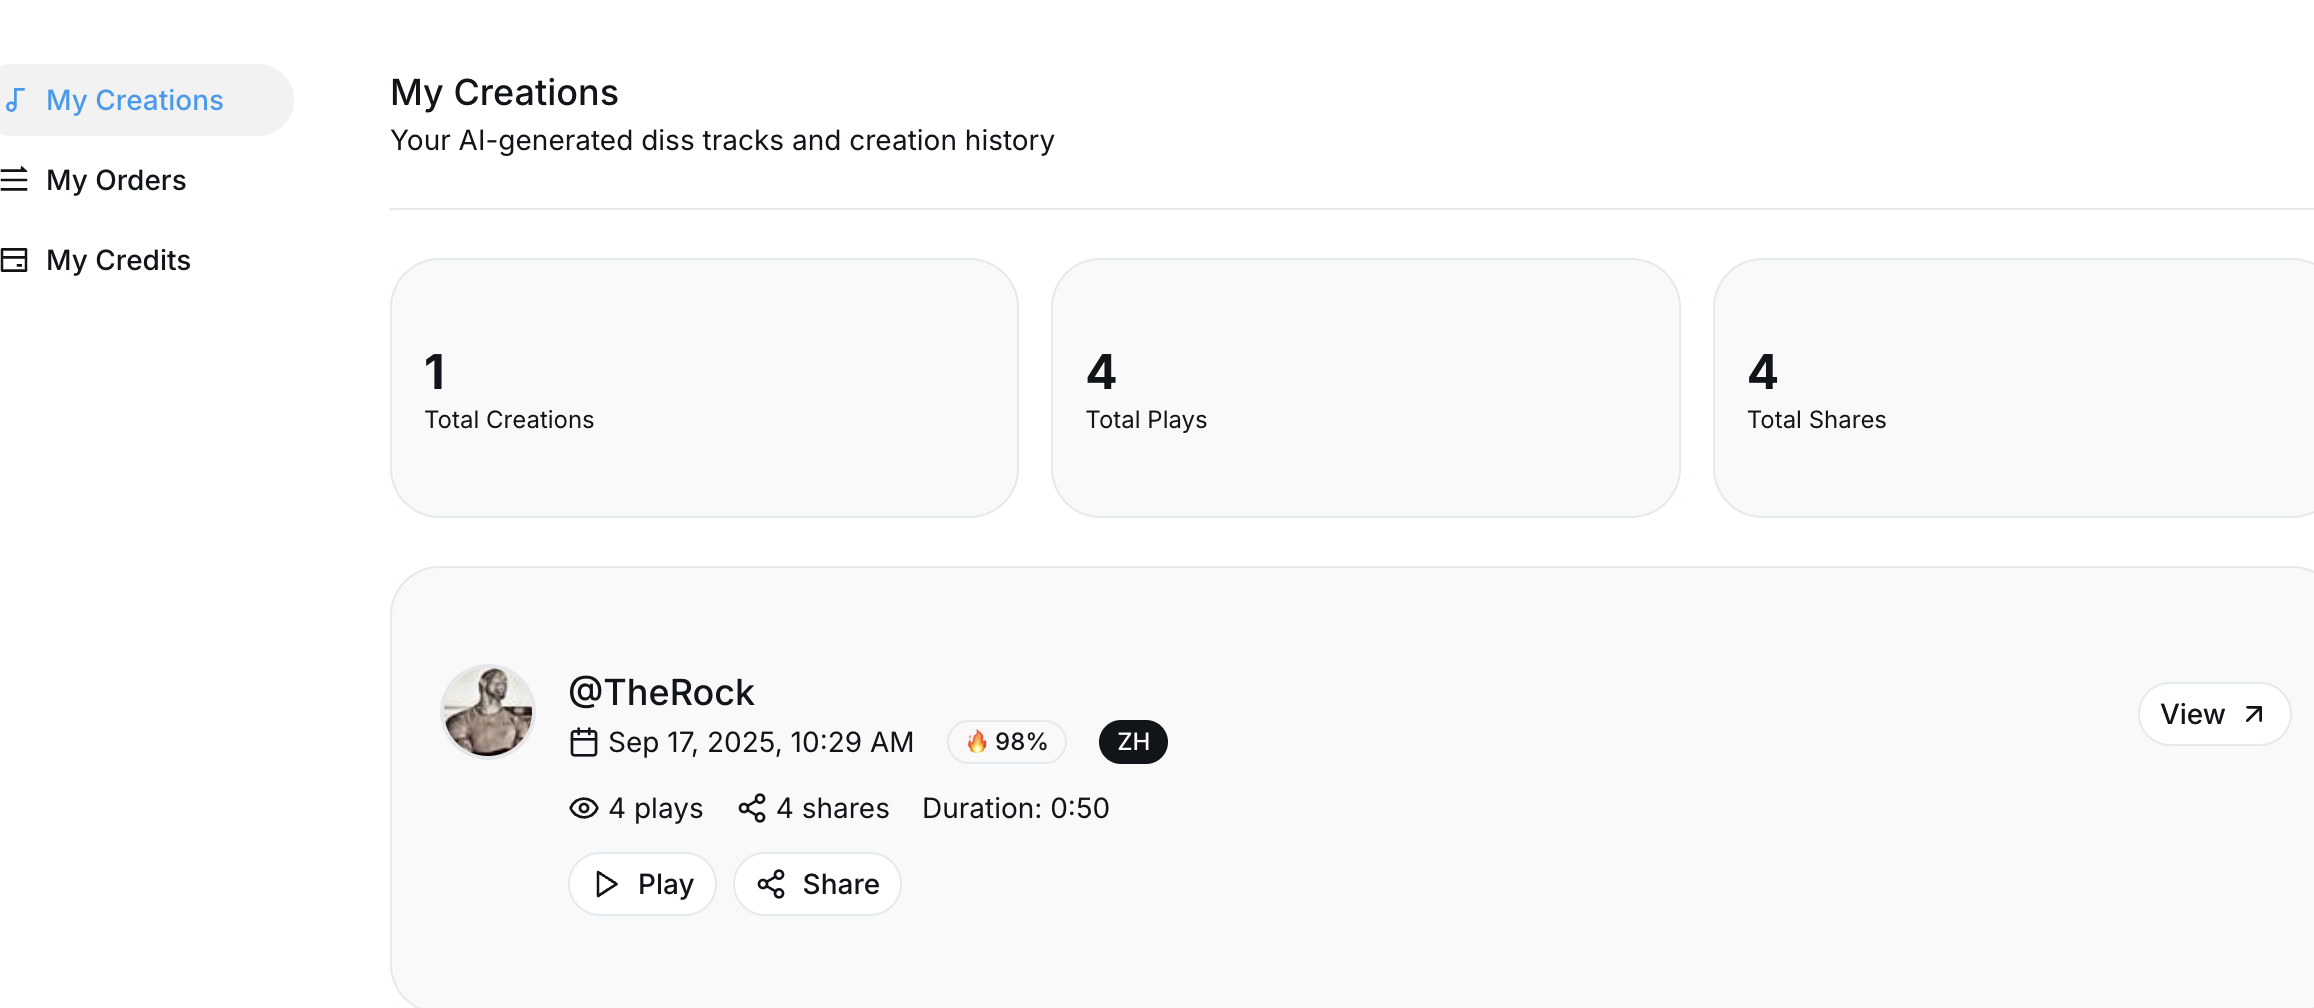The width and height of the screenshot is (2314, 1008).
Task: Click the calendar icon next to Sep 17 date
Action: click(583, 742)
